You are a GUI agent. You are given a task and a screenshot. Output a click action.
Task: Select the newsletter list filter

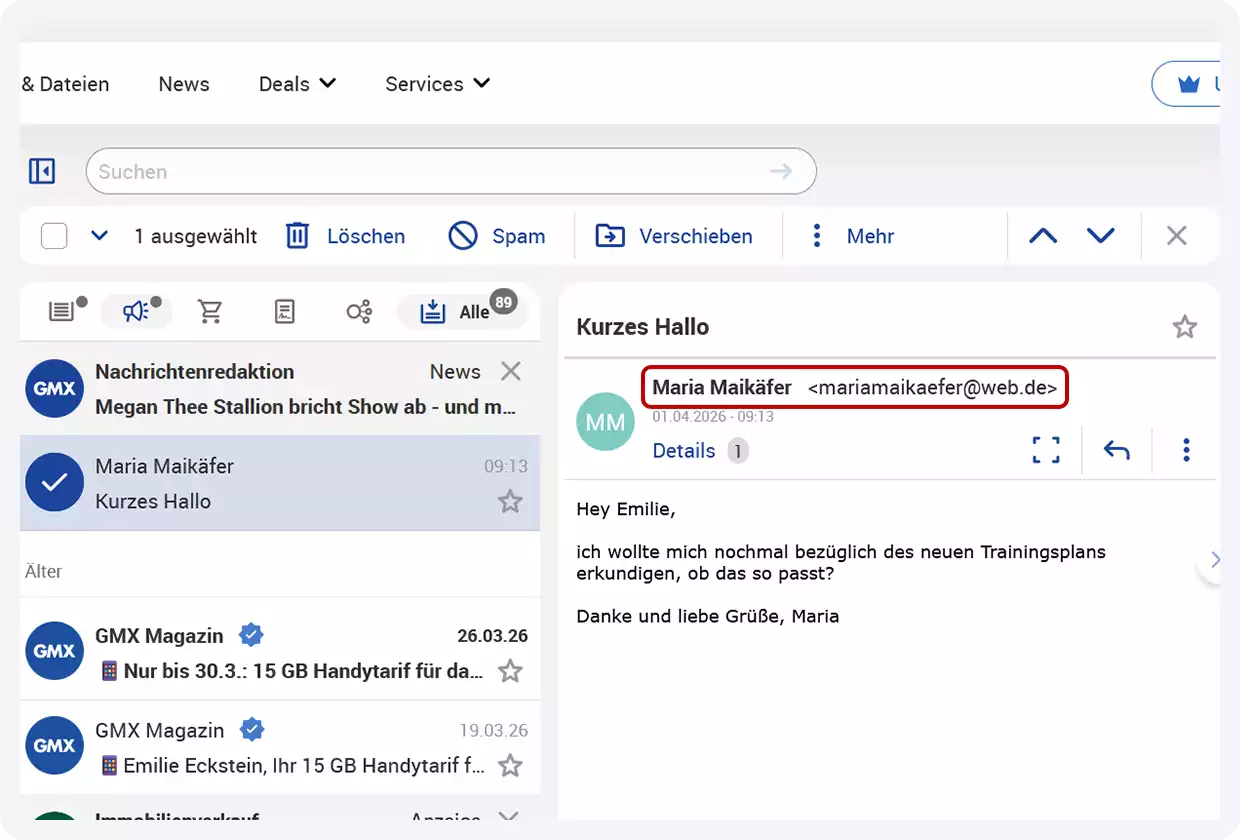coord(60,311)
